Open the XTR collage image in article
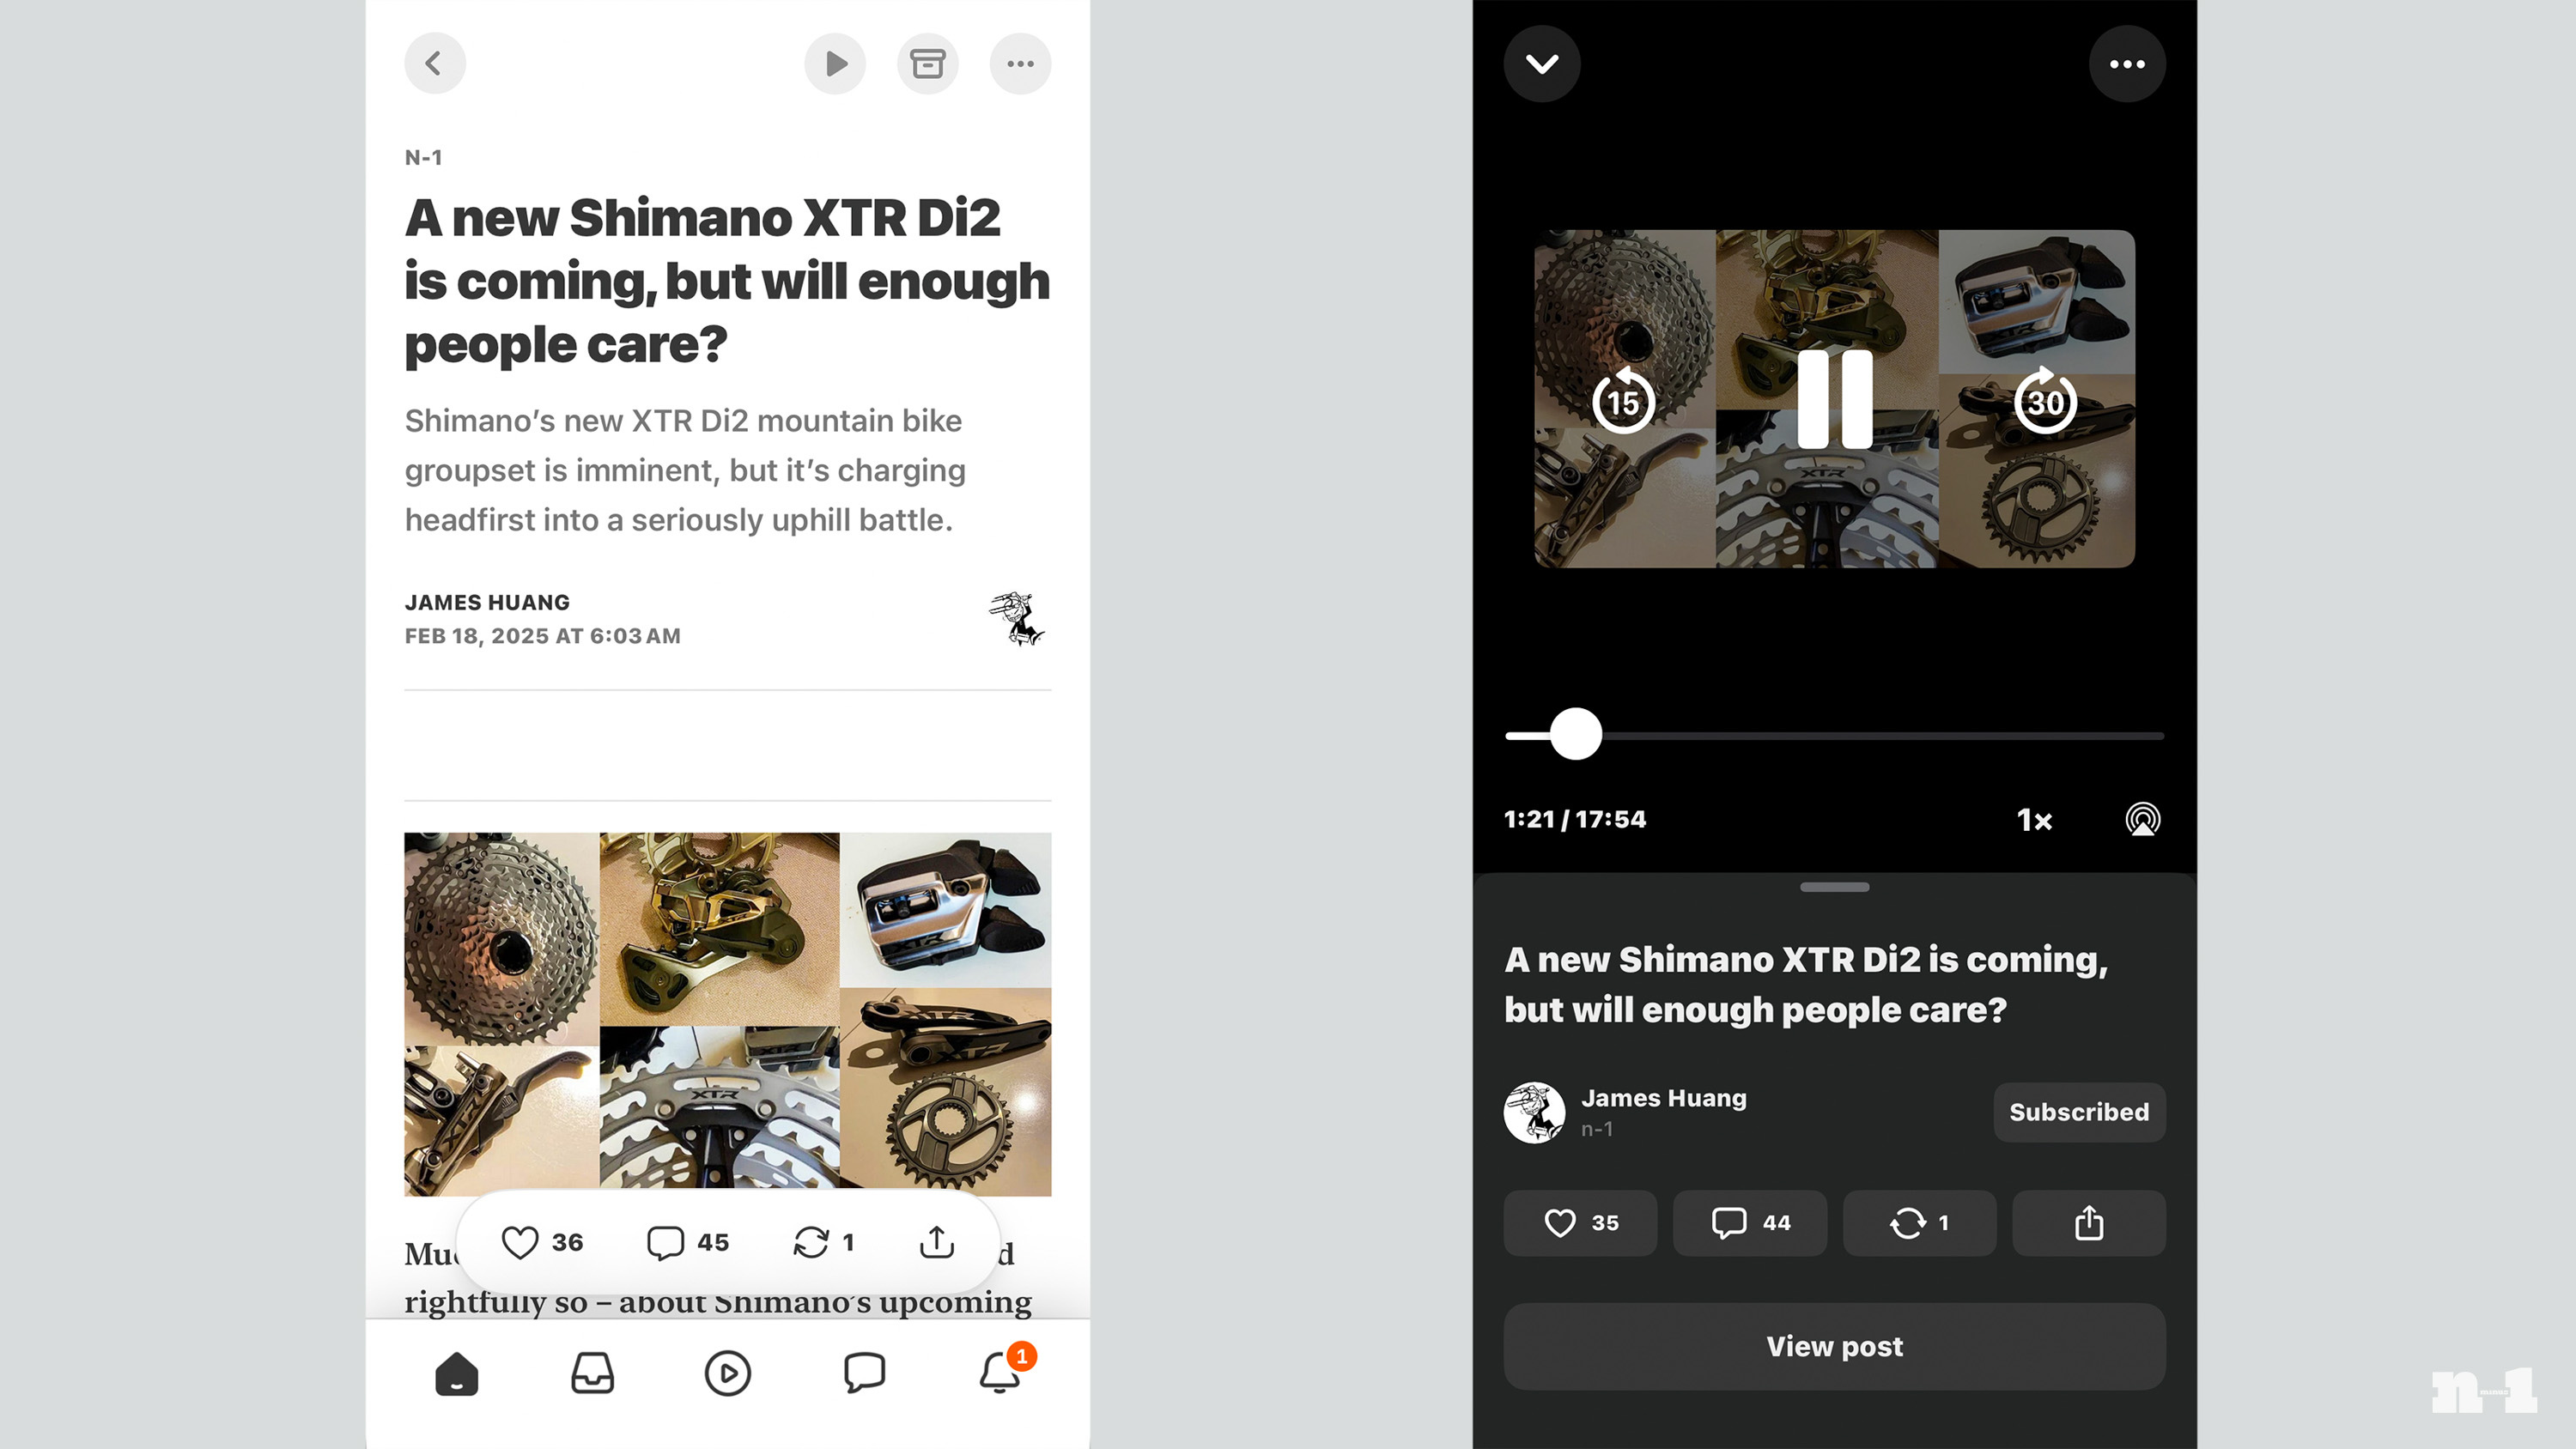 pyautogui.click(x=727, y=1013)
